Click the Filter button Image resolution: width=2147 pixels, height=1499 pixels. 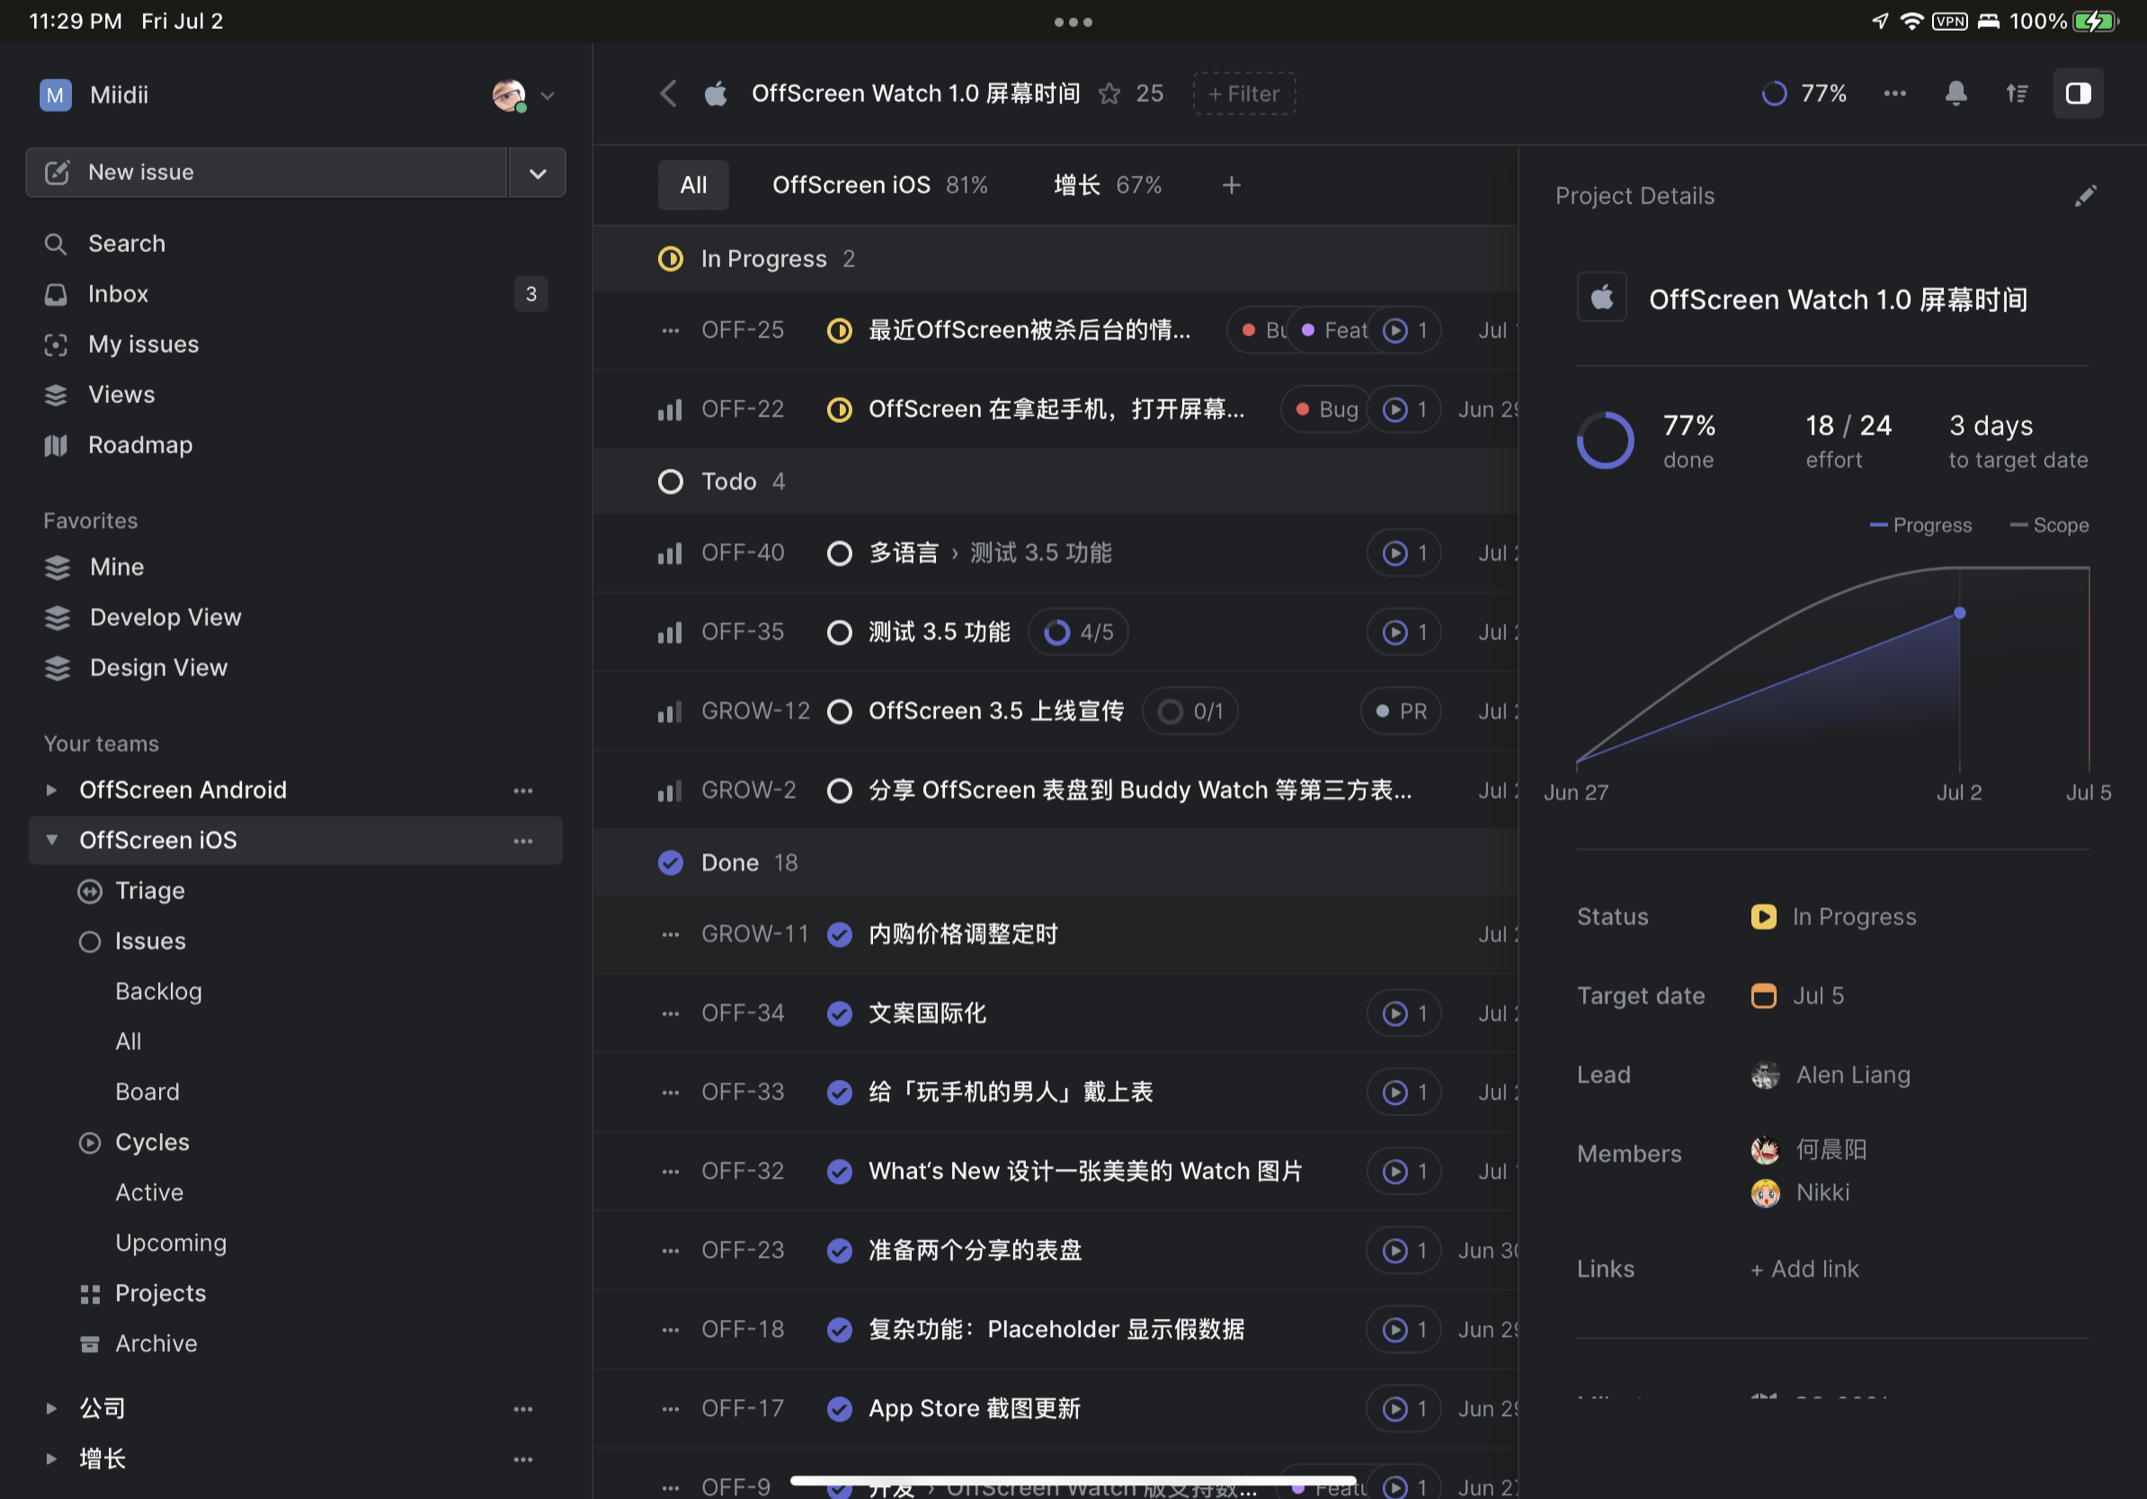[x=1243, y=93]
